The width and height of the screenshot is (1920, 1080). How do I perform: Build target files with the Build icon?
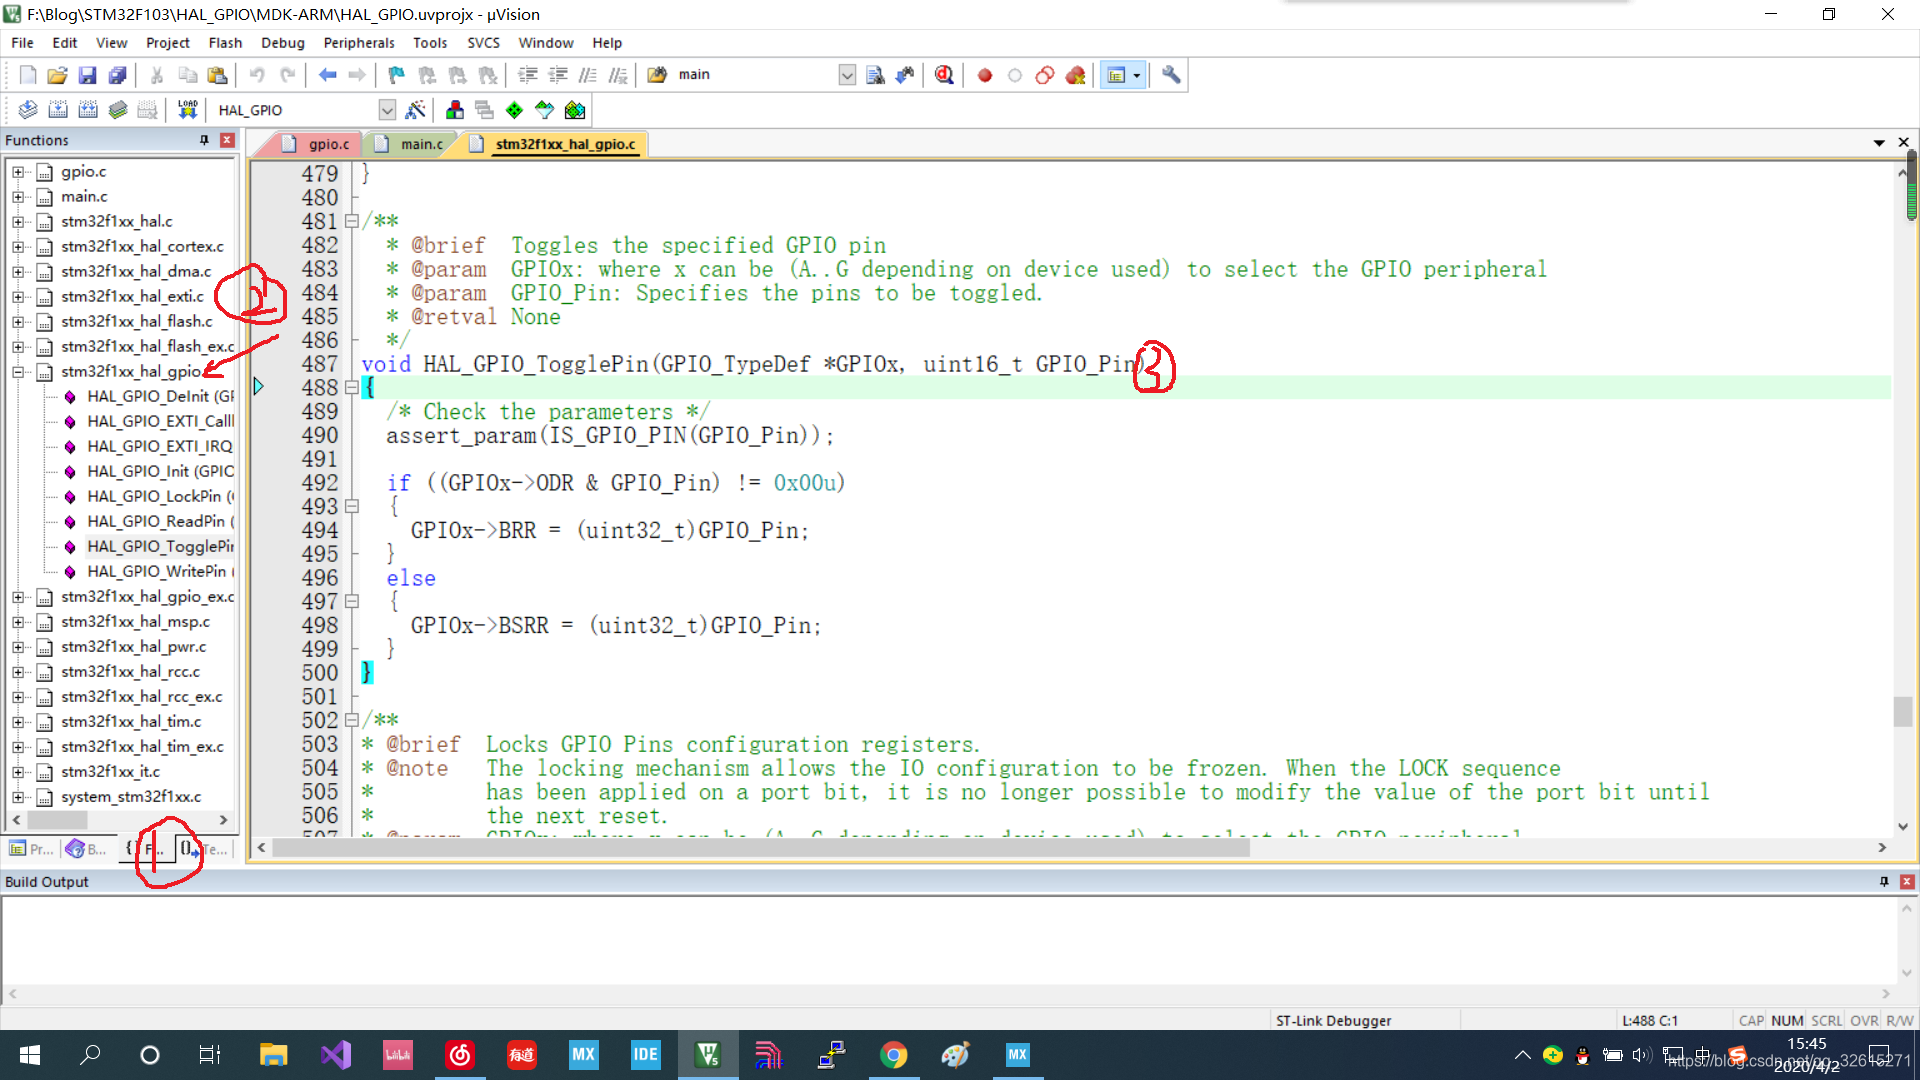pyautogui.click(x=58, y=110)
